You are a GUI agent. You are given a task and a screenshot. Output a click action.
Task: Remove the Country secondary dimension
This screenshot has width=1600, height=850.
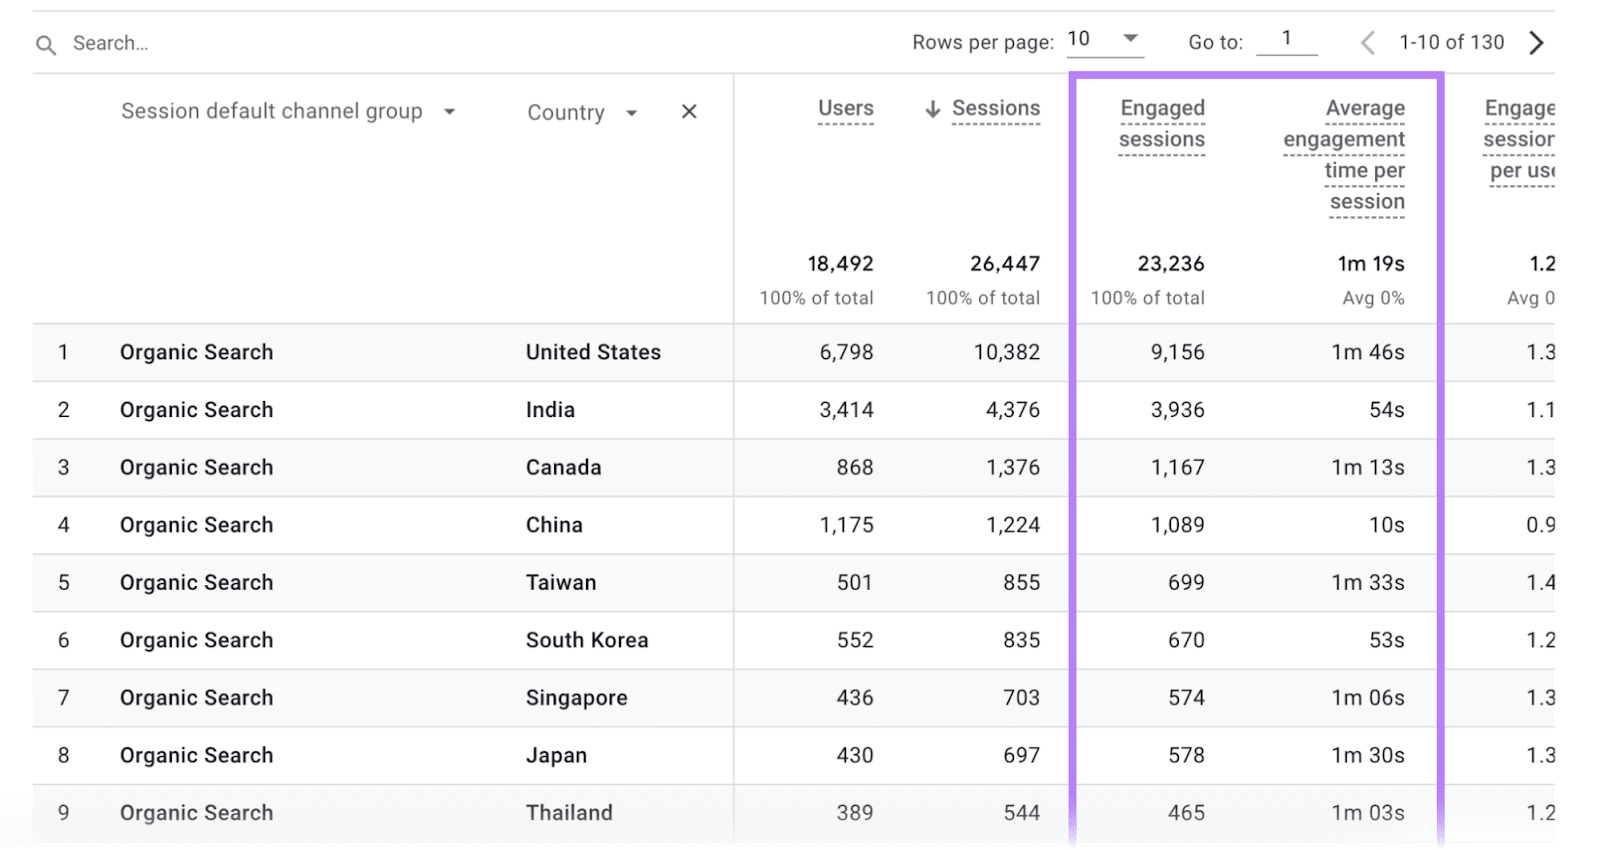[689, 112]
